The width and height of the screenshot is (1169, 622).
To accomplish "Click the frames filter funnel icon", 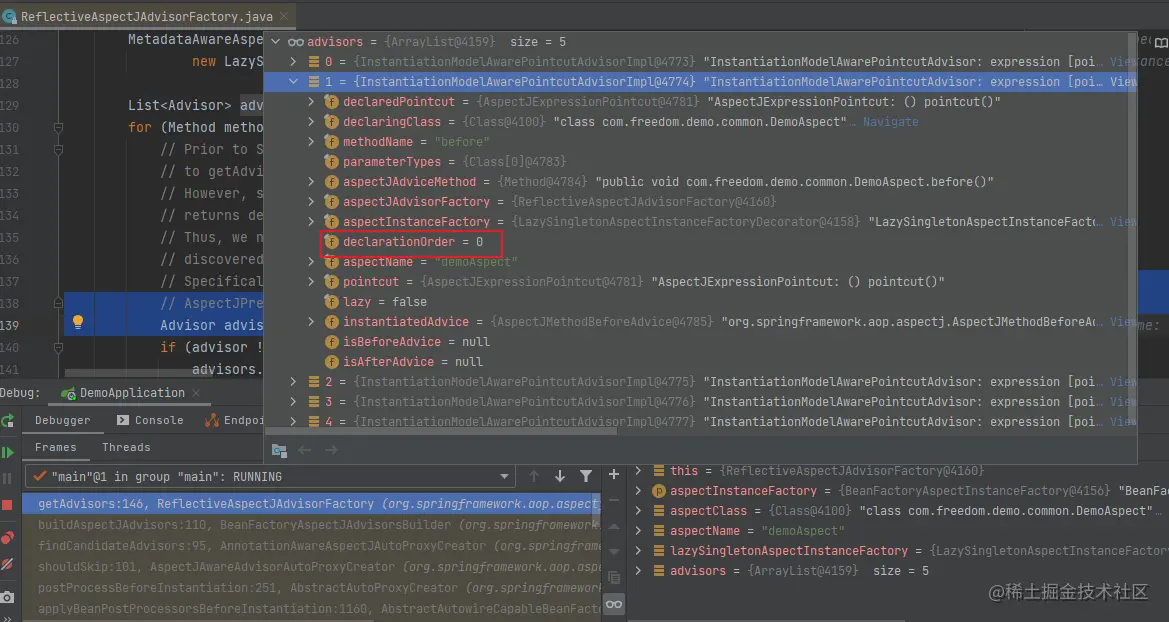I will (586, 477).
